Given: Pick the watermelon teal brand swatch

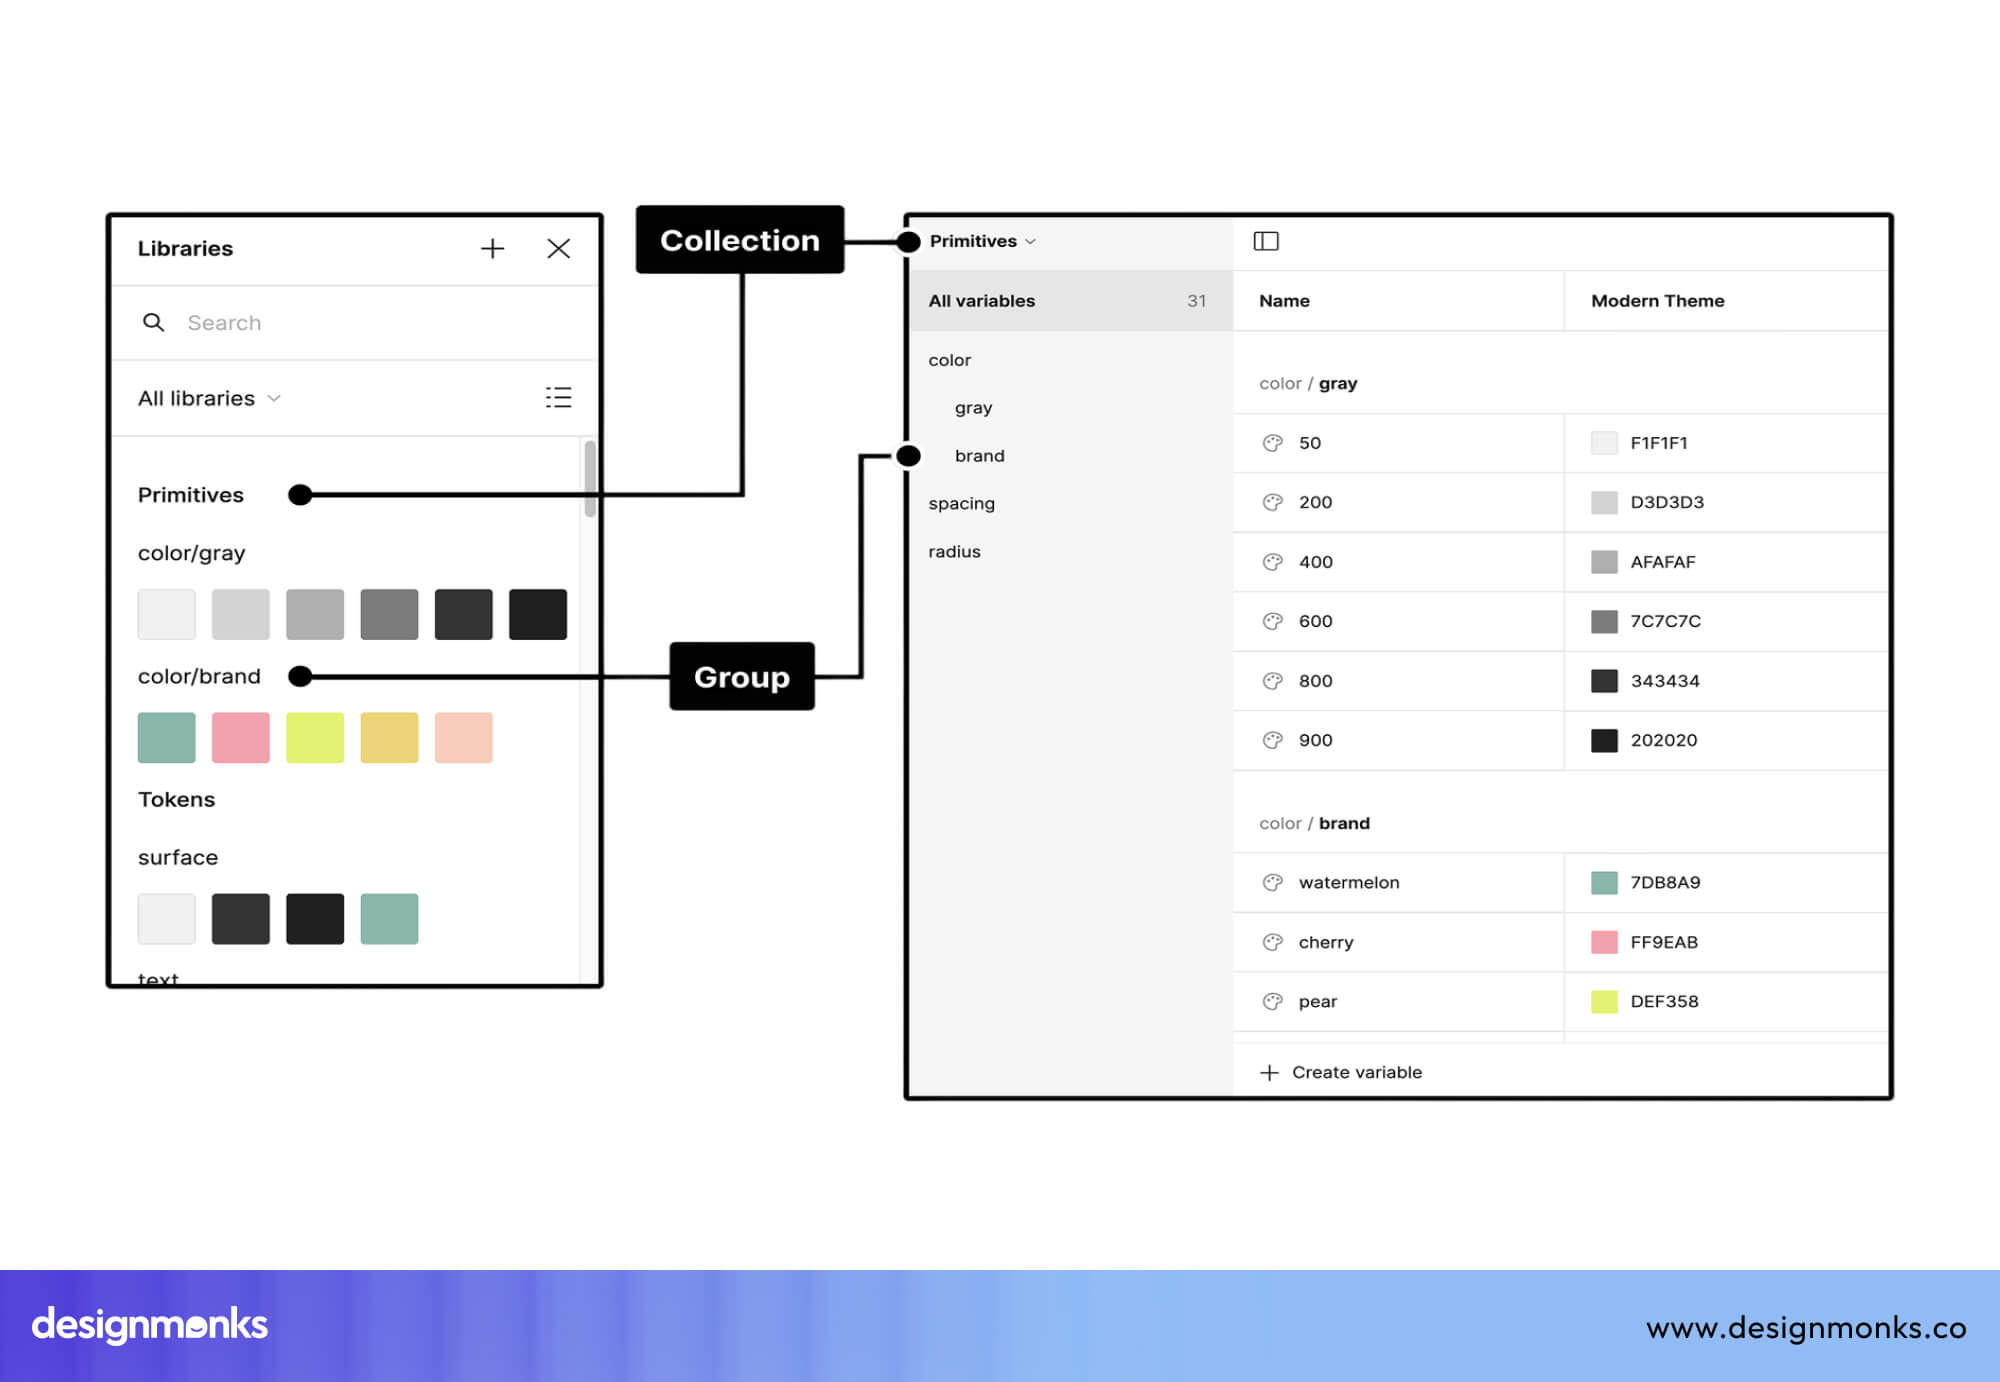Looking at the screenshot, I should click(167, 738).
